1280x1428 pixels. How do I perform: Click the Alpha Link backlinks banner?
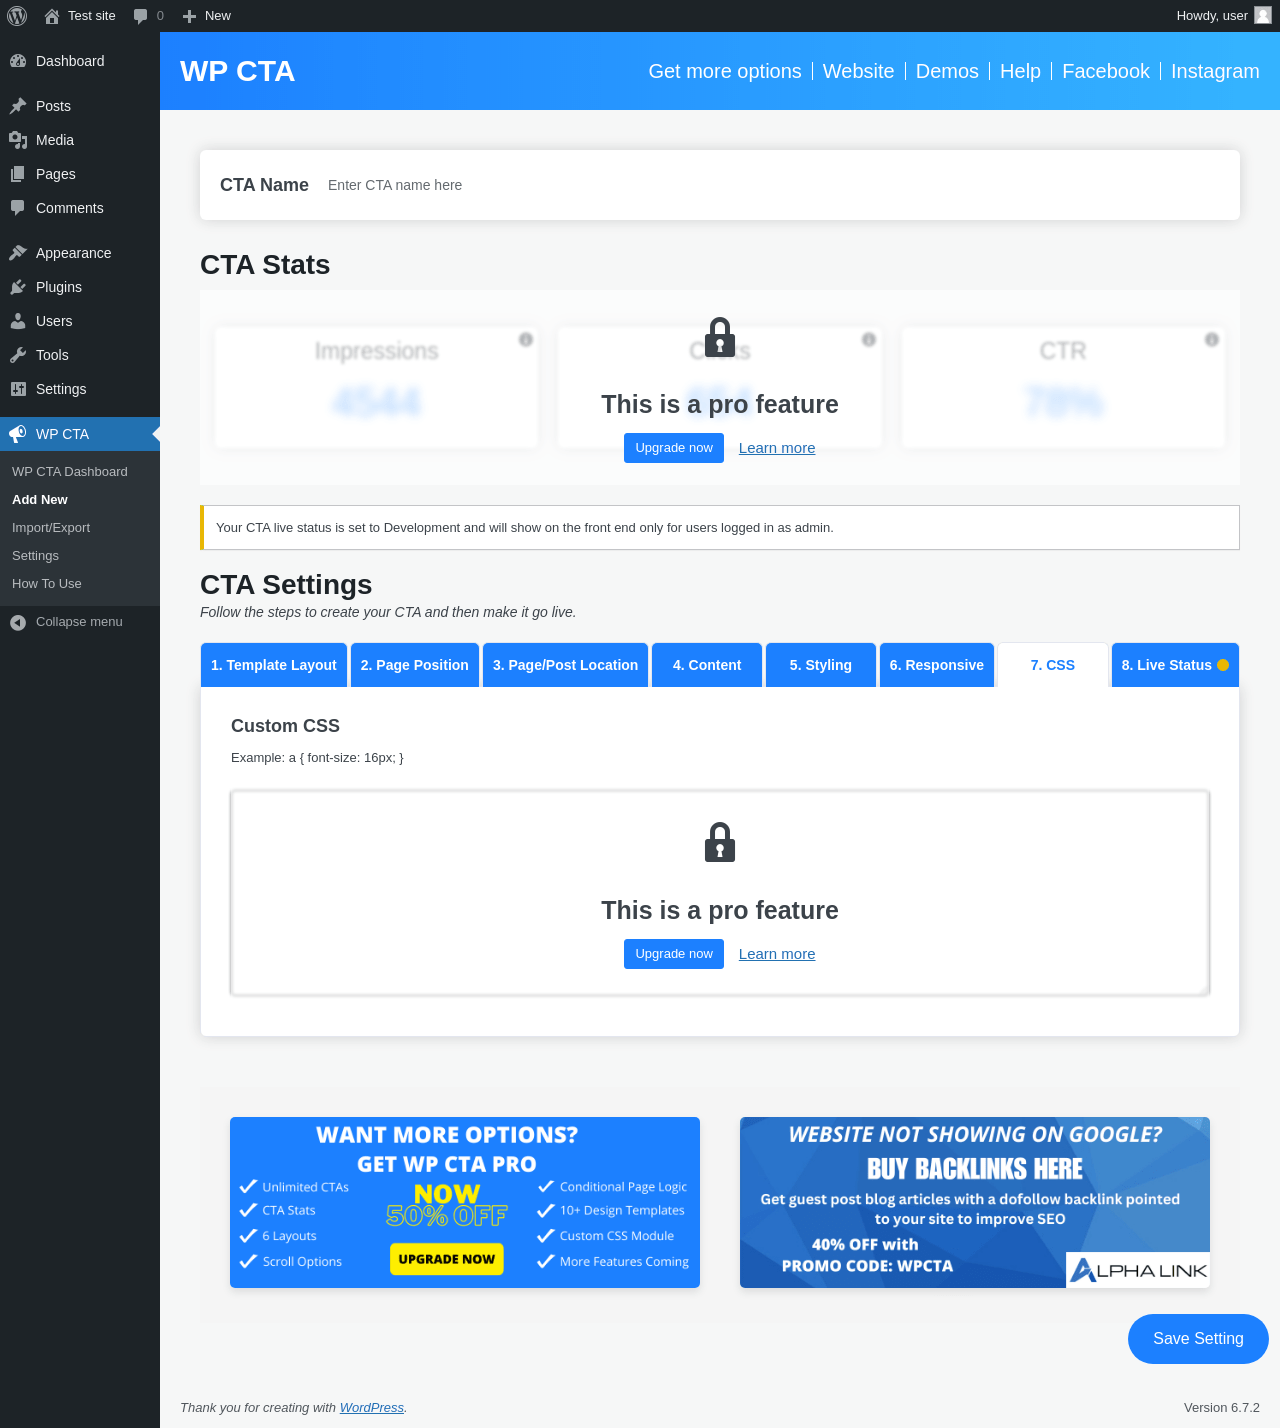pyautogui.click(x=975, y=1202)
